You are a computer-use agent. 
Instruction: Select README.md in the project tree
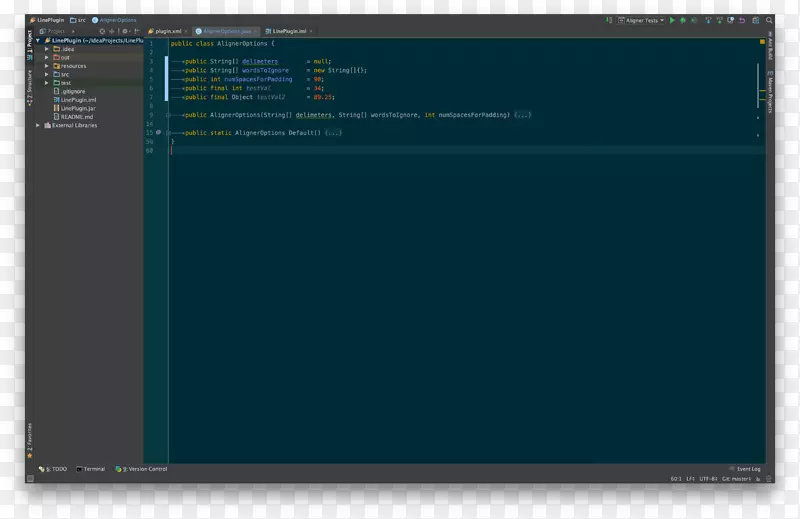point(76,117)
